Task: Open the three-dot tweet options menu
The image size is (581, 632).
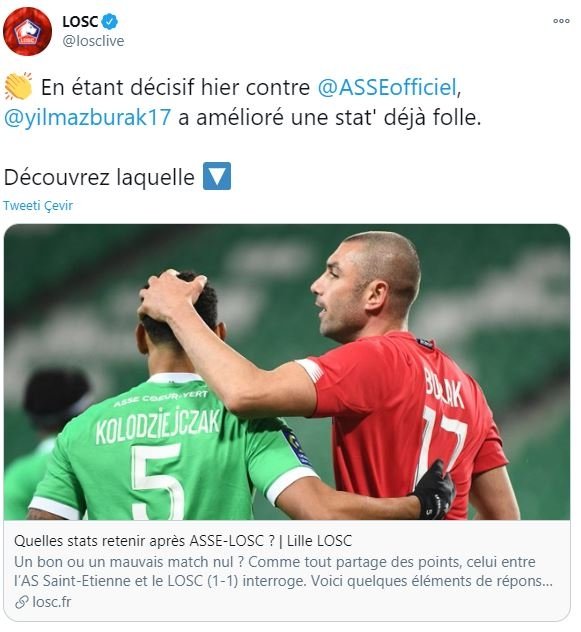Action: 561,21
